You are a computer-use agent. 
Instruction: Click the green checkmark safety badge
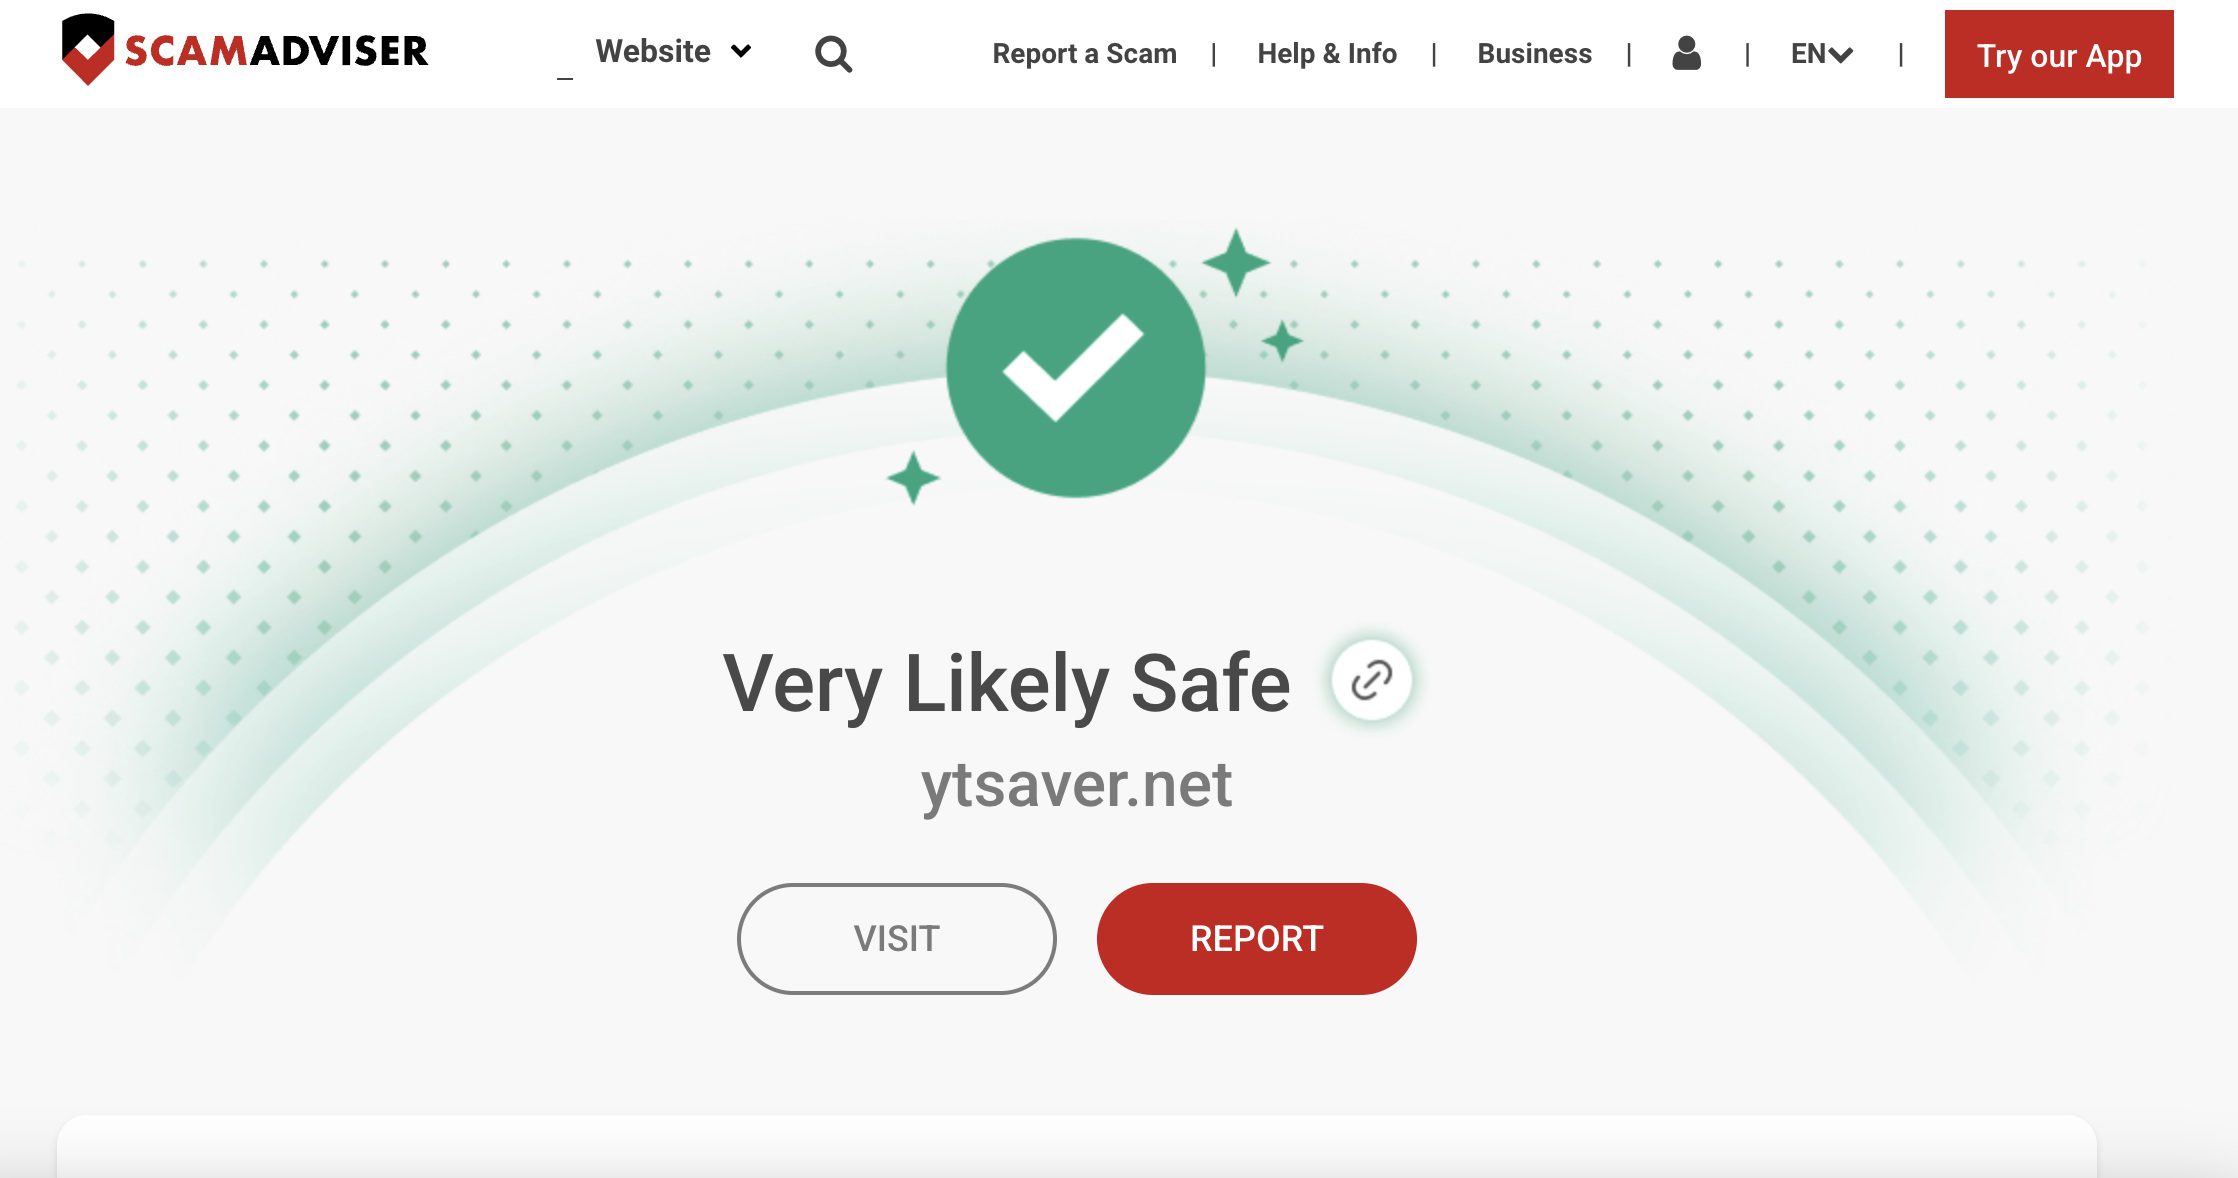(1076, 368)
